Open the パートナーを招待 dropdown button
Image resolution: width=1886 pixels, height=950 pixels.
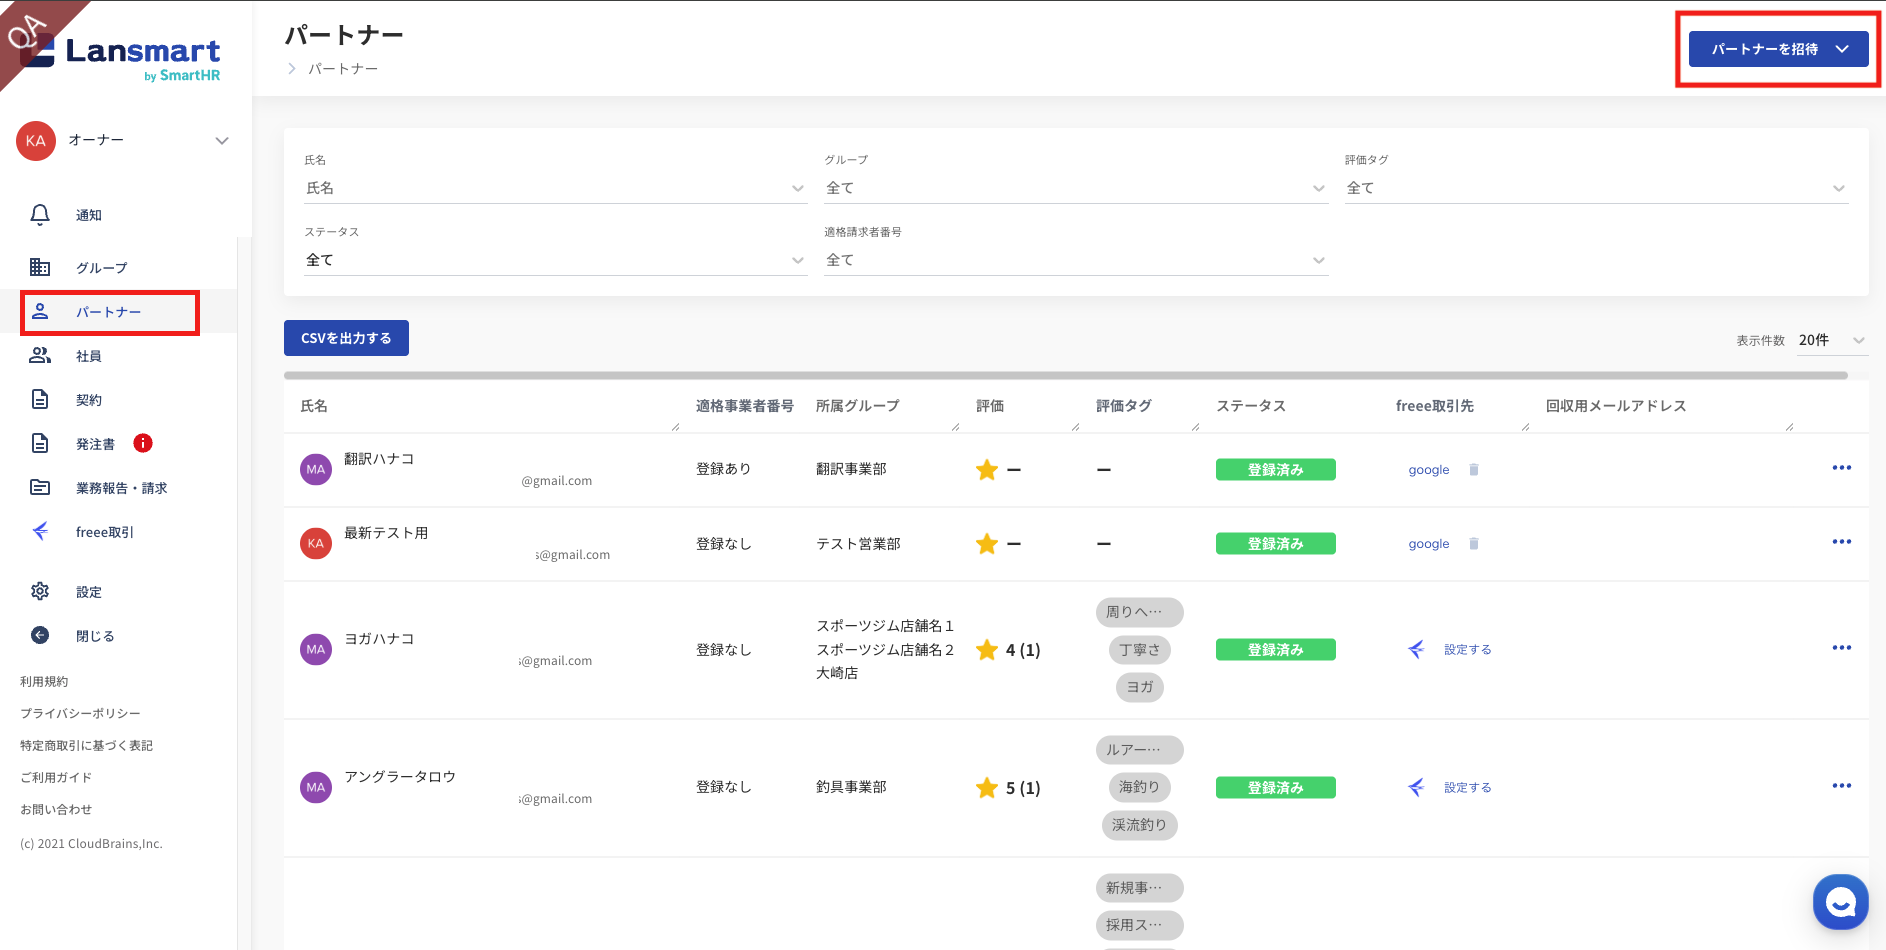pos(1778,49)
